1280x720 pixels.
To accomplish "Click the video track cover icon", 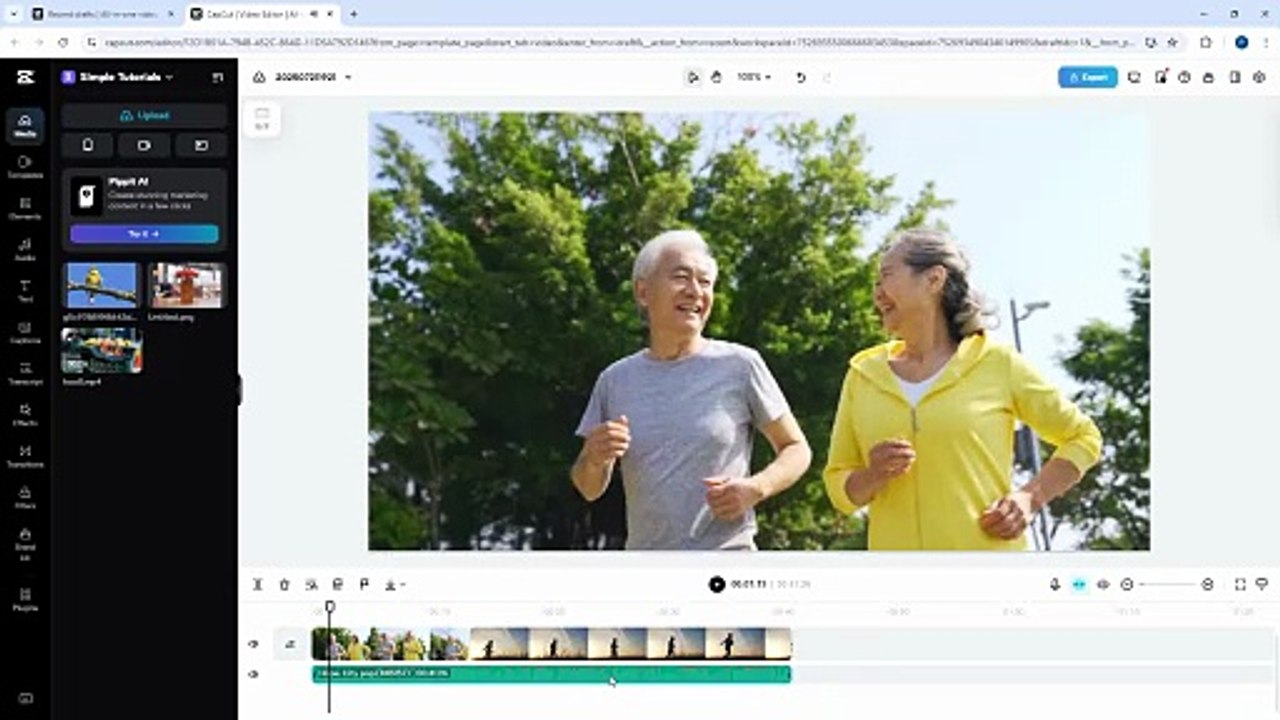I will 290,644.
